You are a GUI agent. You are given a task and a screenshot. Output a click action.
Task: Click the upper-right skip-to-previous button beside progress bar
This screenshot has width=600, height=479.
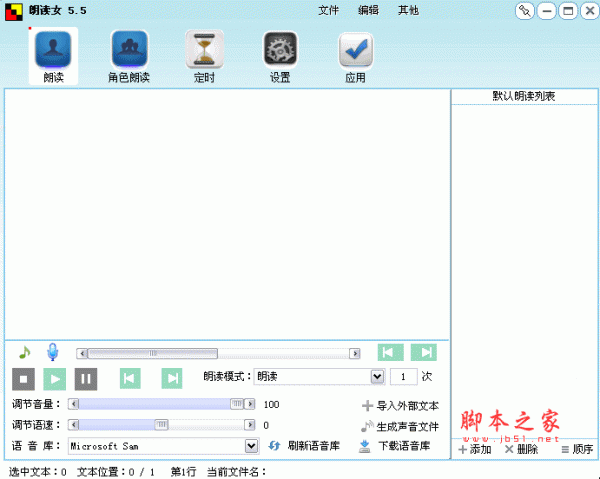coord(390,352)
